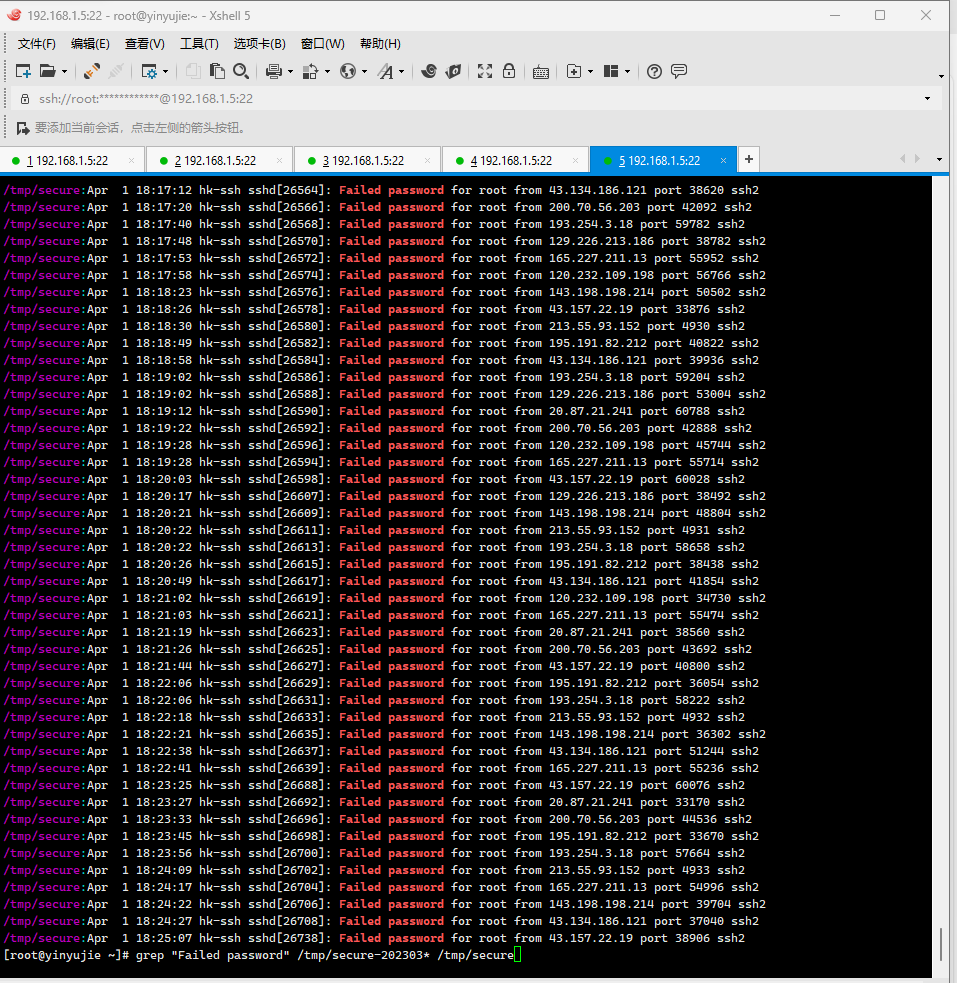This screenshot has height=983, width=957.
Task: Click log line with sshd[26738]
Action: point(374,938)
